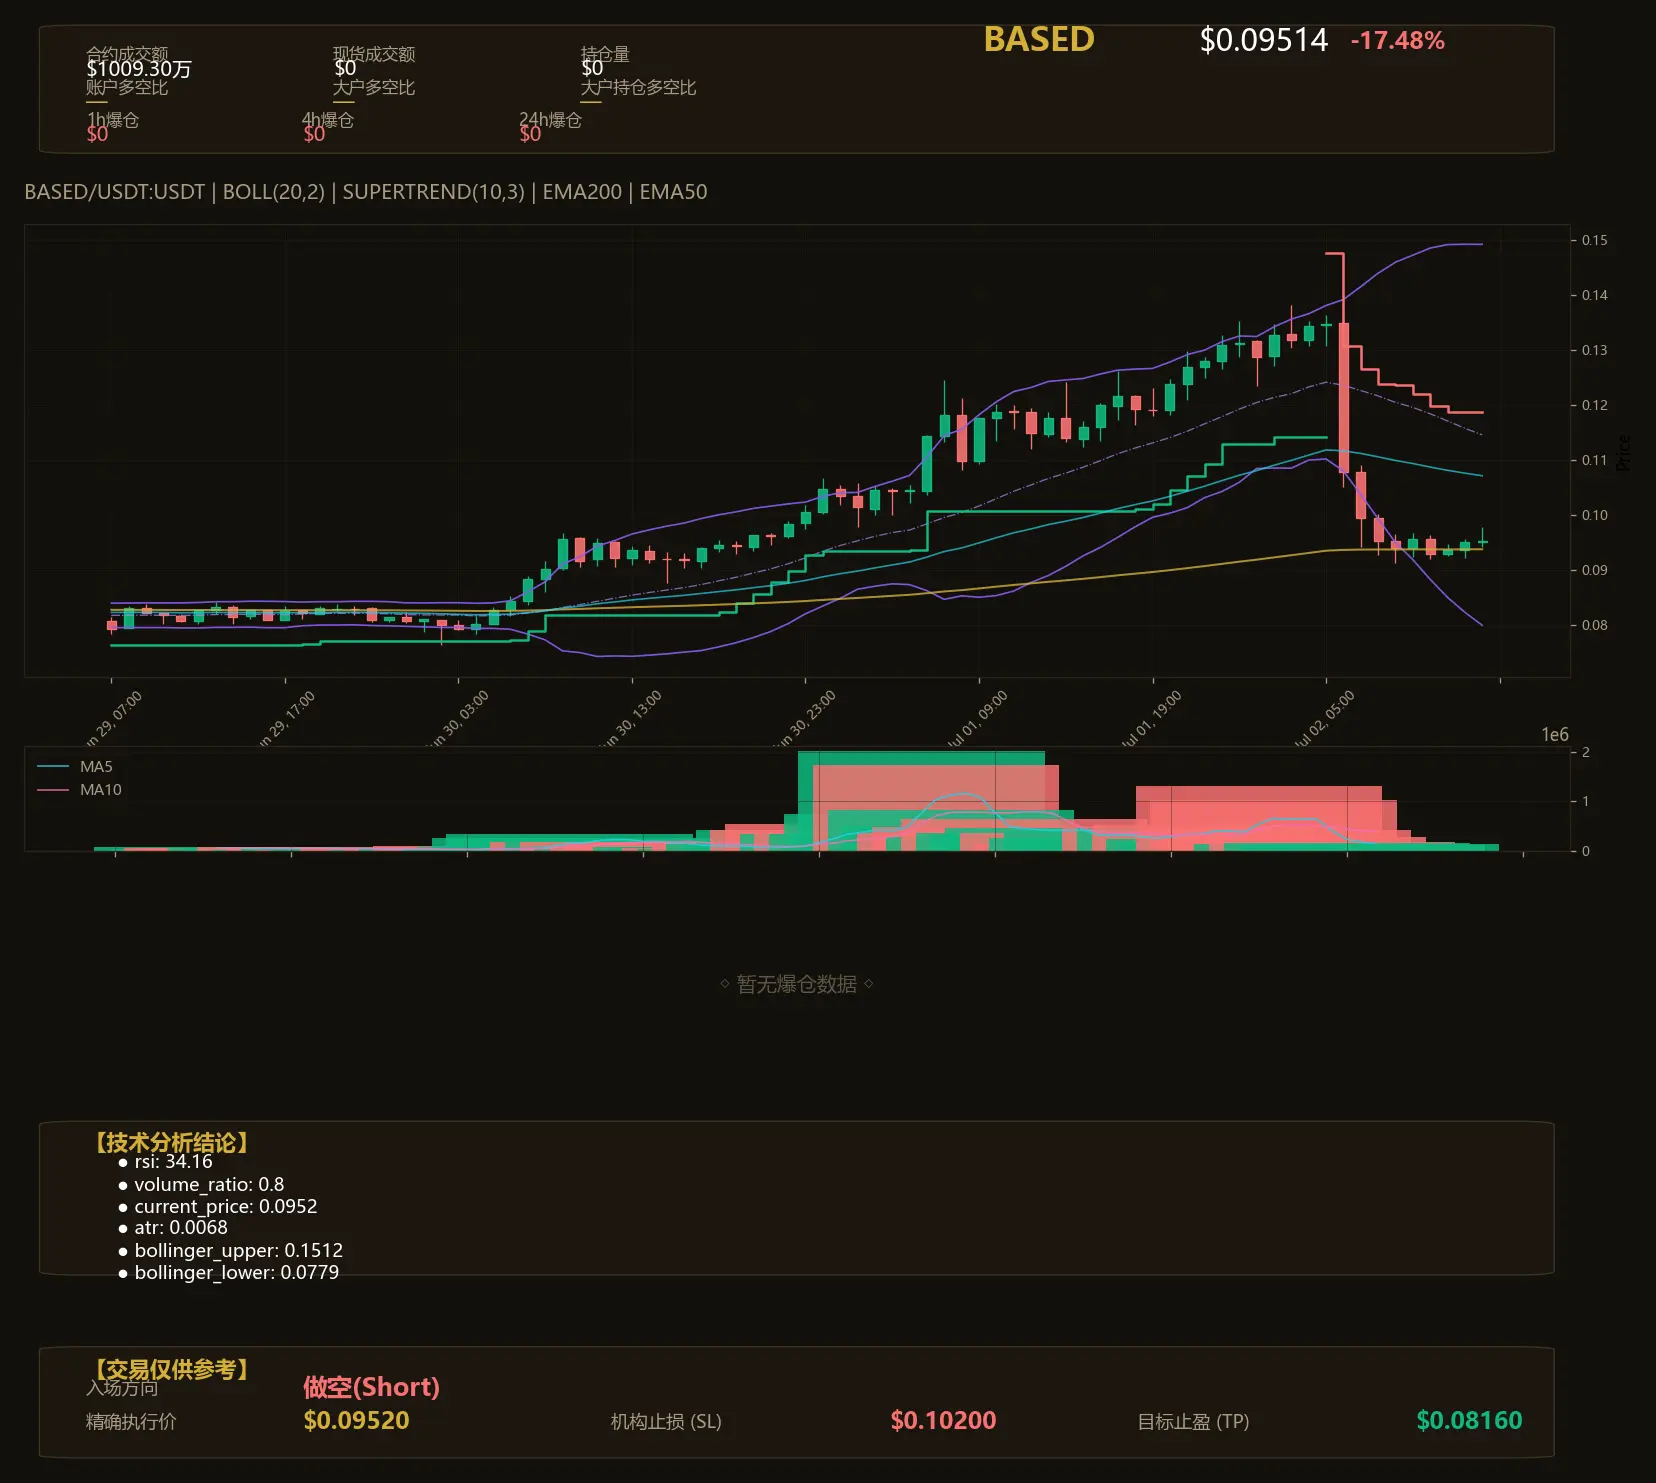The height and width of the screenshot is (1483, 1656).
Task: Select the 账户多空比 label
Action: (x=127, y=87)
